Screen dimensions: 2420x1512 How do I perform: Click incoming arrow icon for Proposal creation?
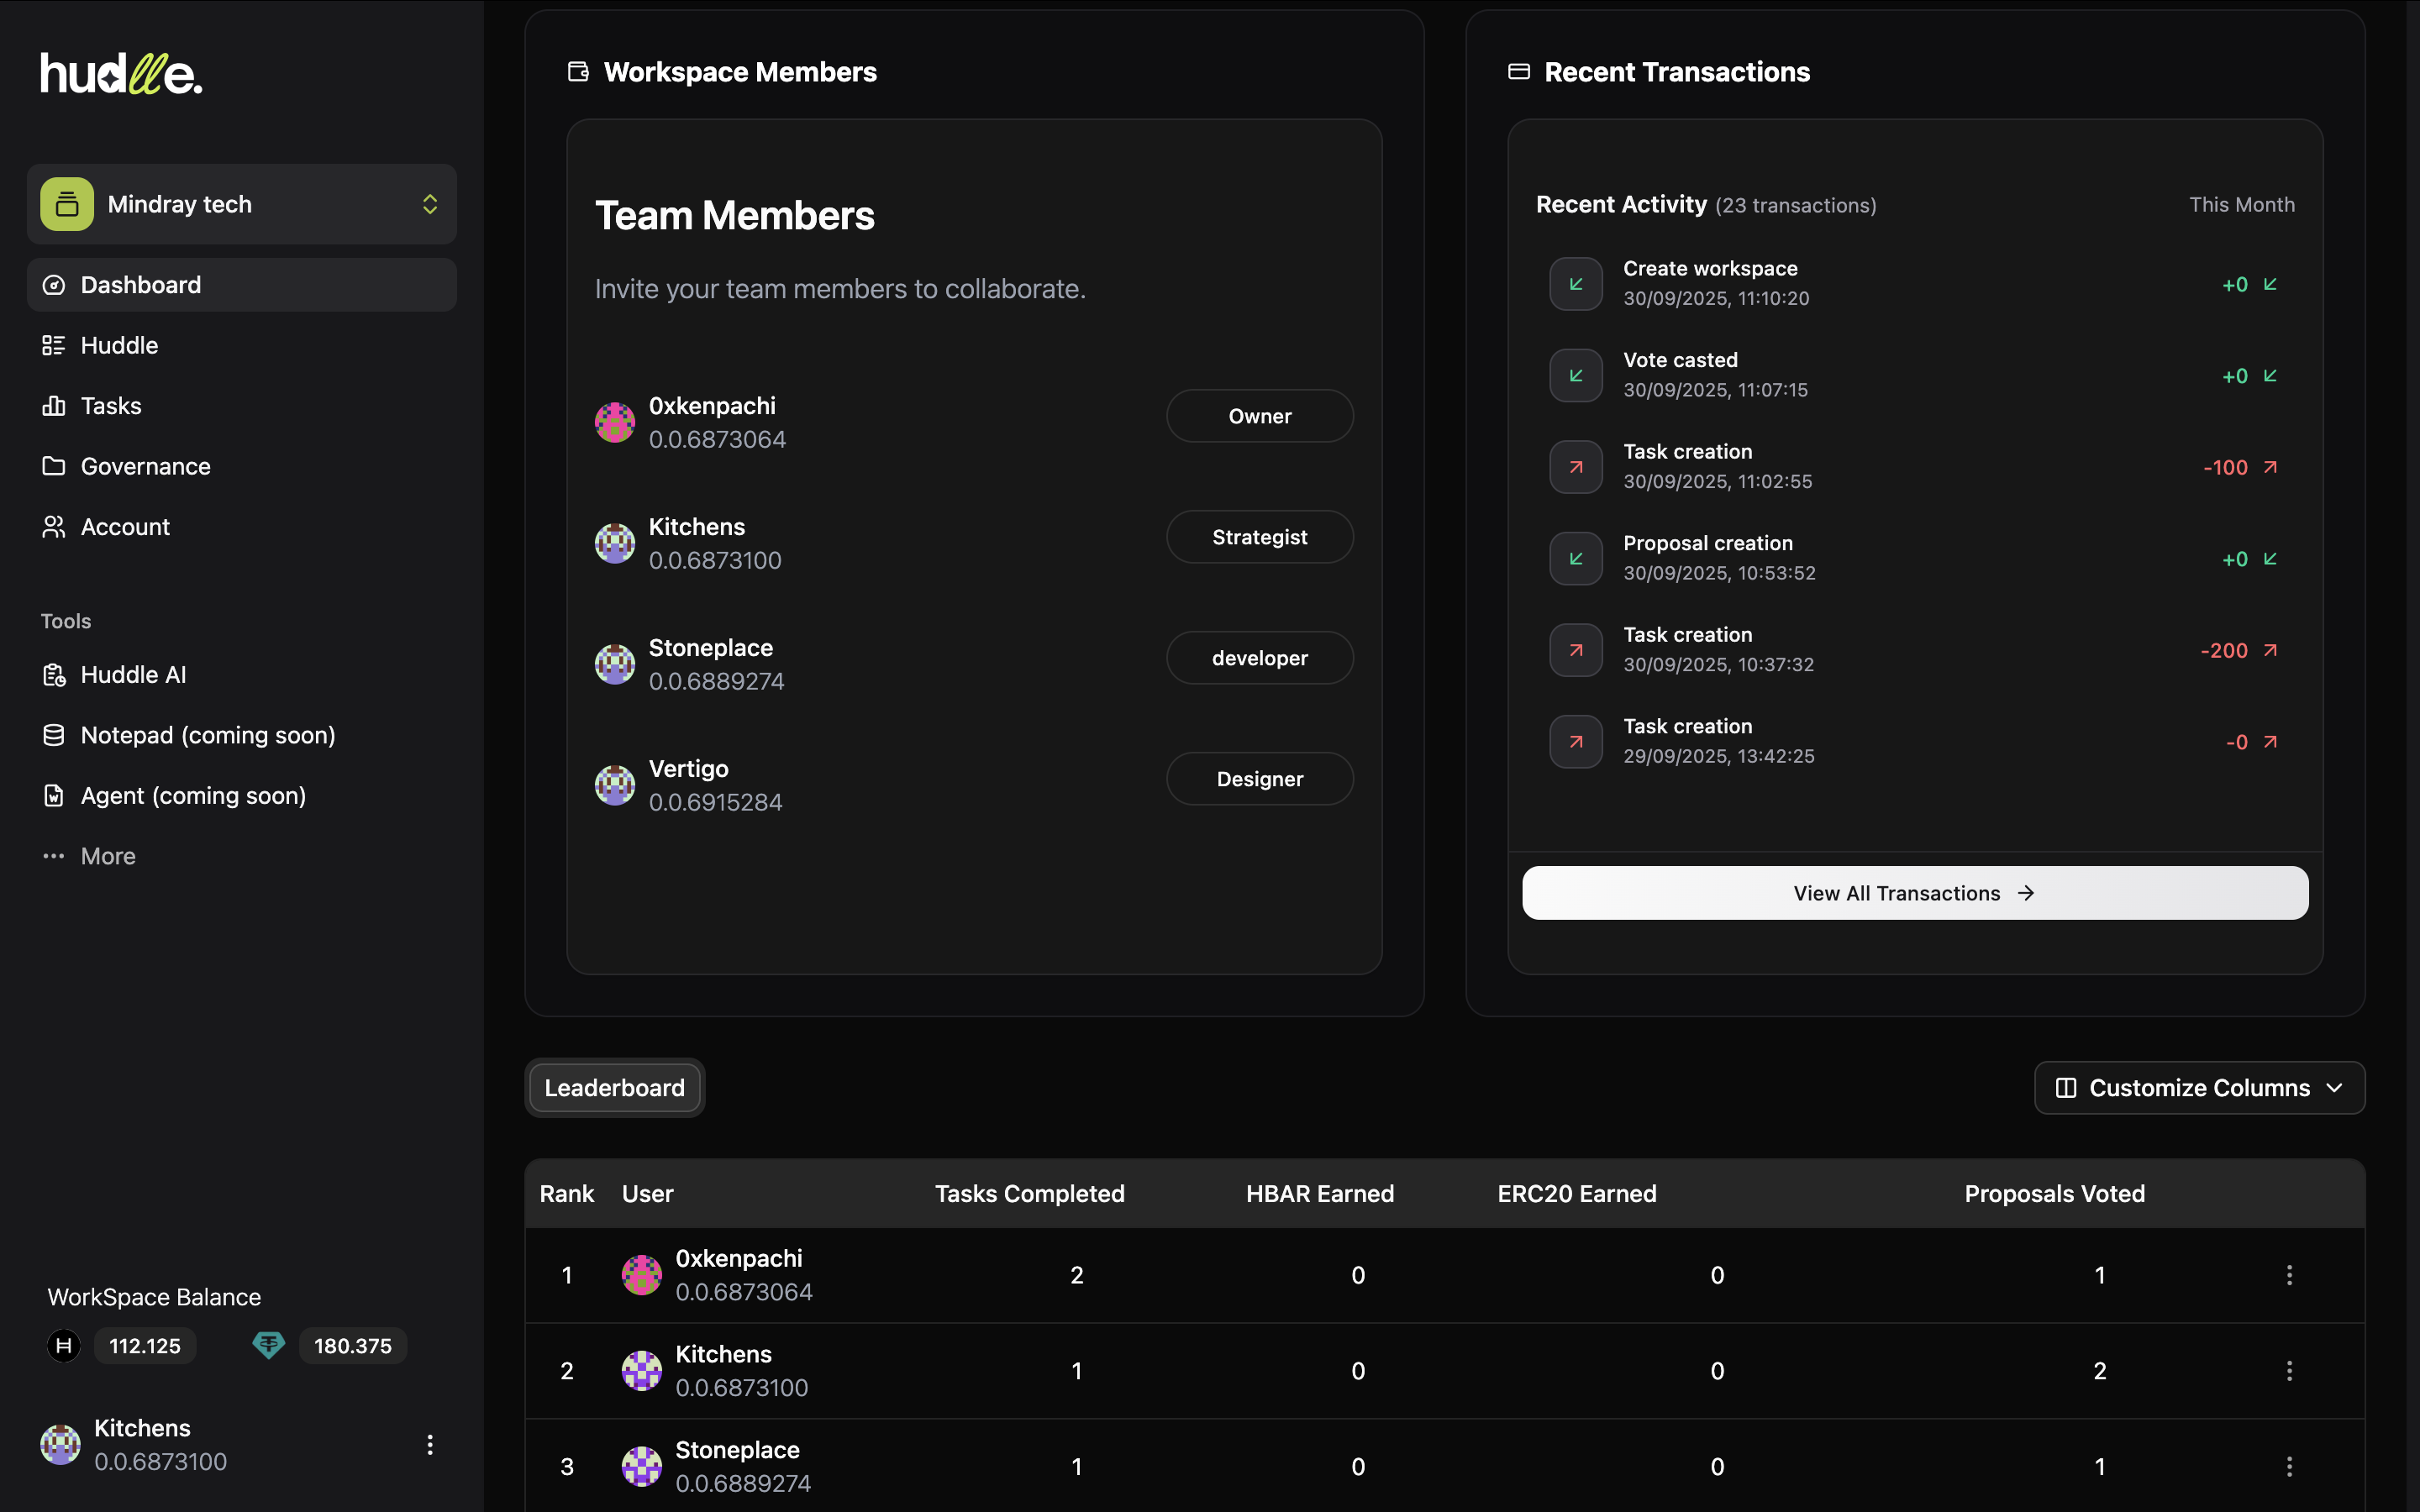click(x=1576, y=559)
